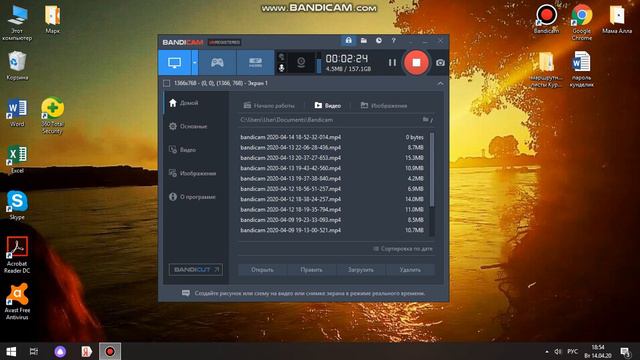The width and height of the screenshot is (640, 360).
Task: Switch to Изображения files tab
Action: [384, 106]
